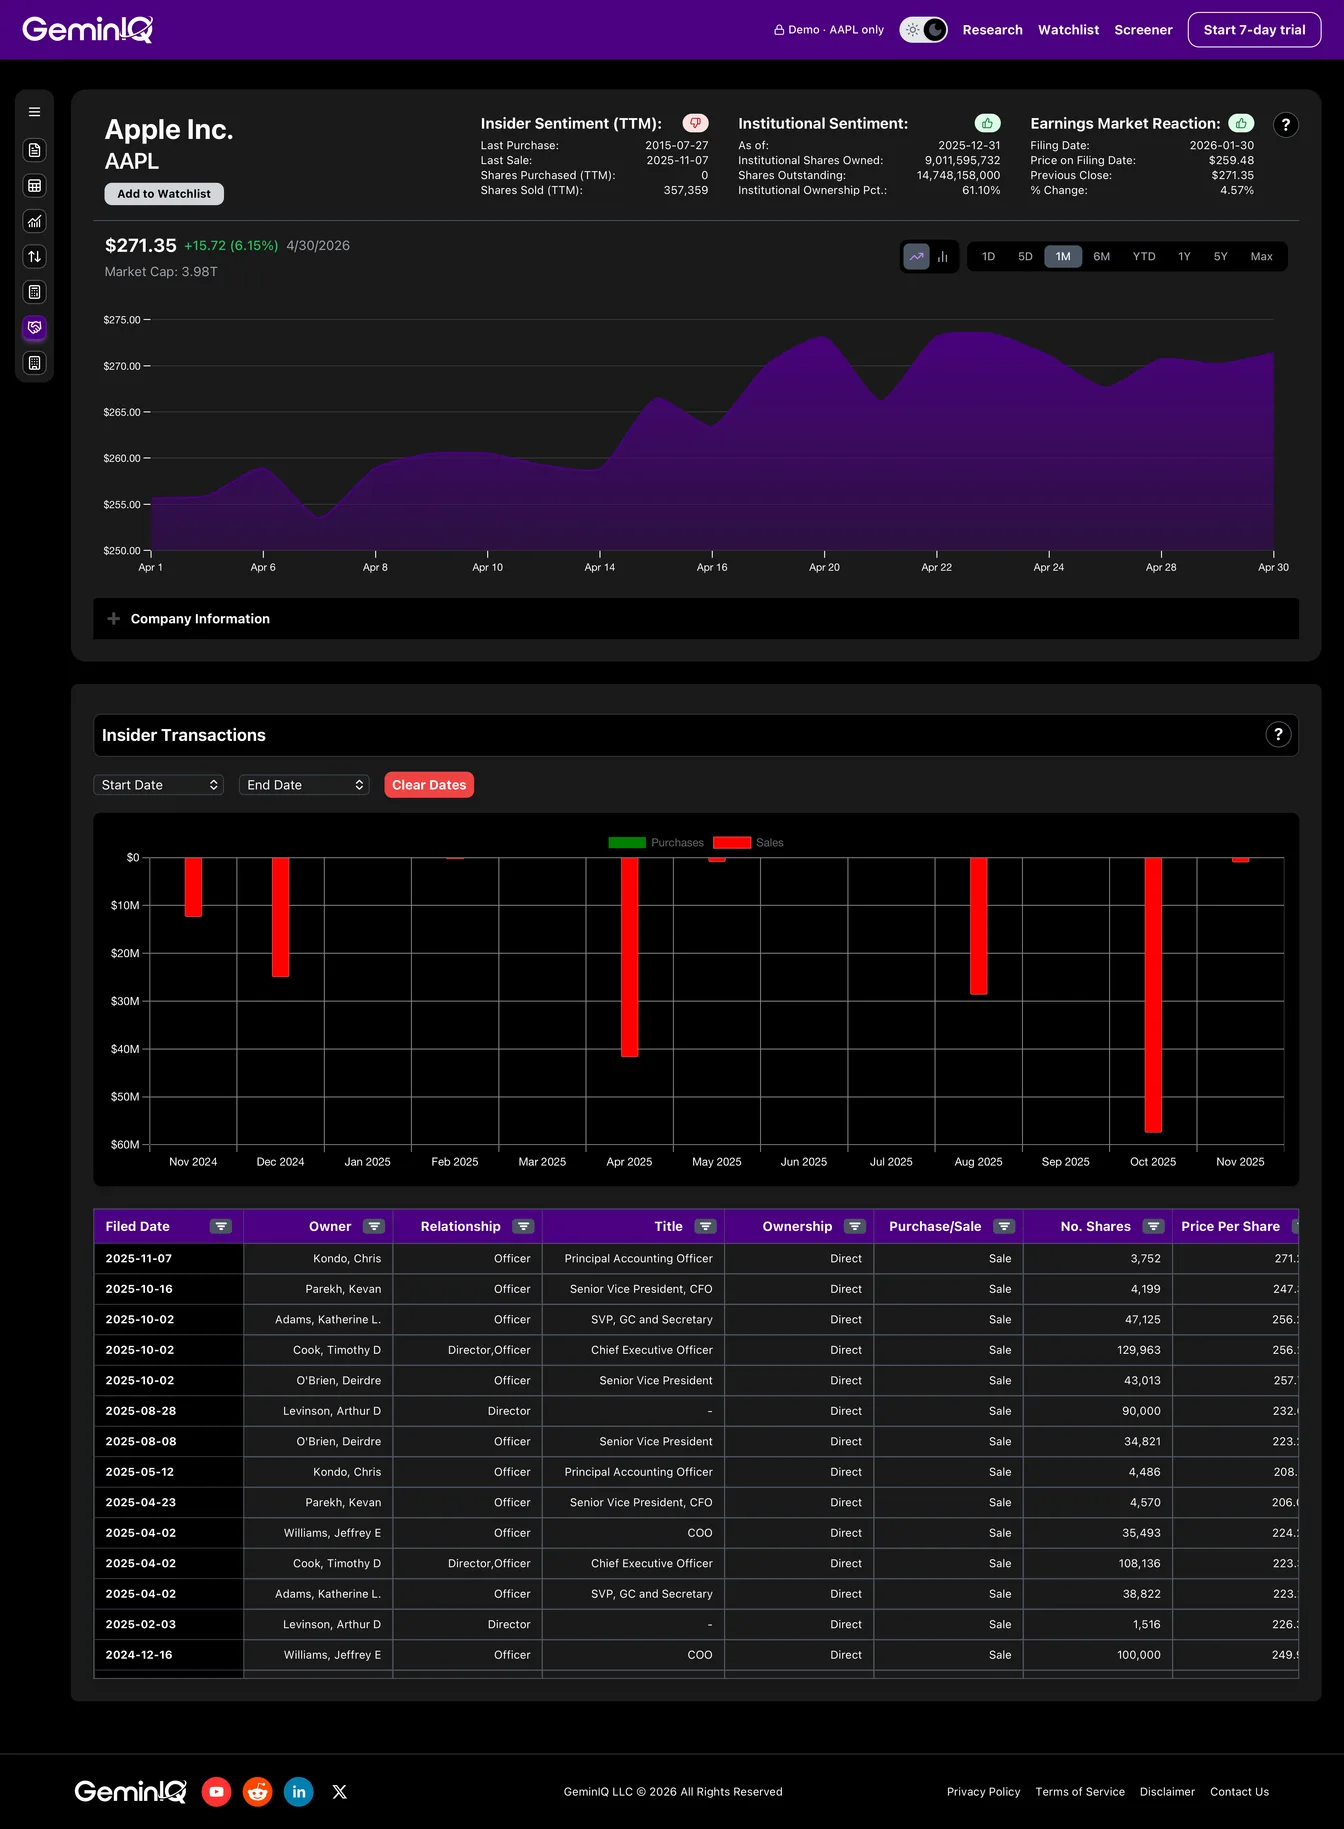The width and height of the screenshot is (1344, 1829).
Task: Toggle Purchases series in chart legend
Action: (x=656, y=843)
